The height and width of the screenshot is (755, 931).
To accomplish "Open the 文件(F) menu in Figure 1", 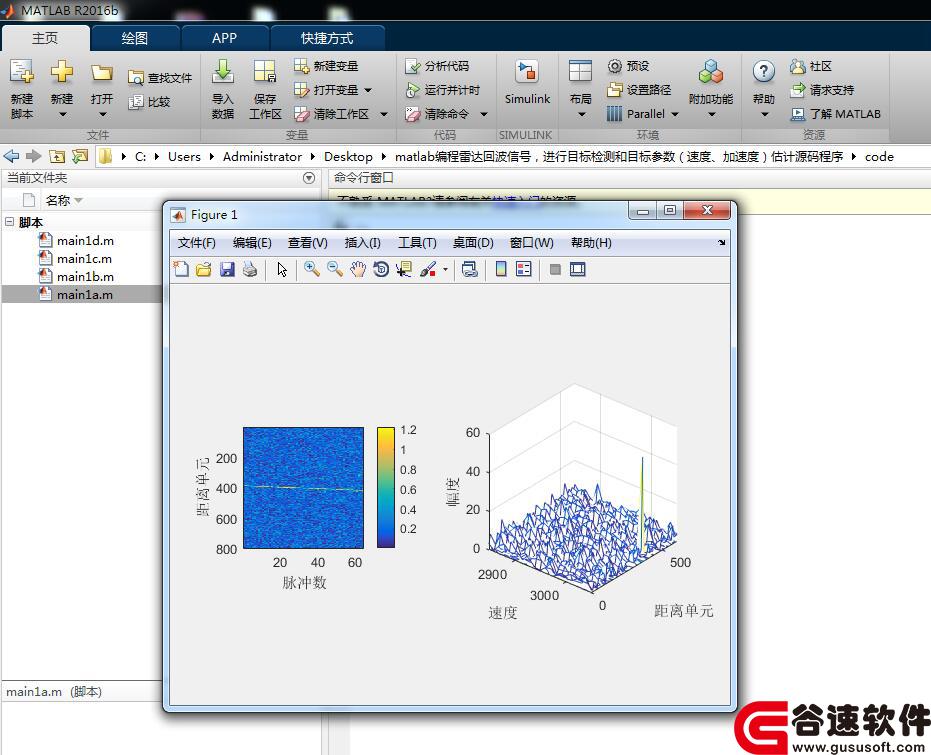I will [x=197, y=243].
